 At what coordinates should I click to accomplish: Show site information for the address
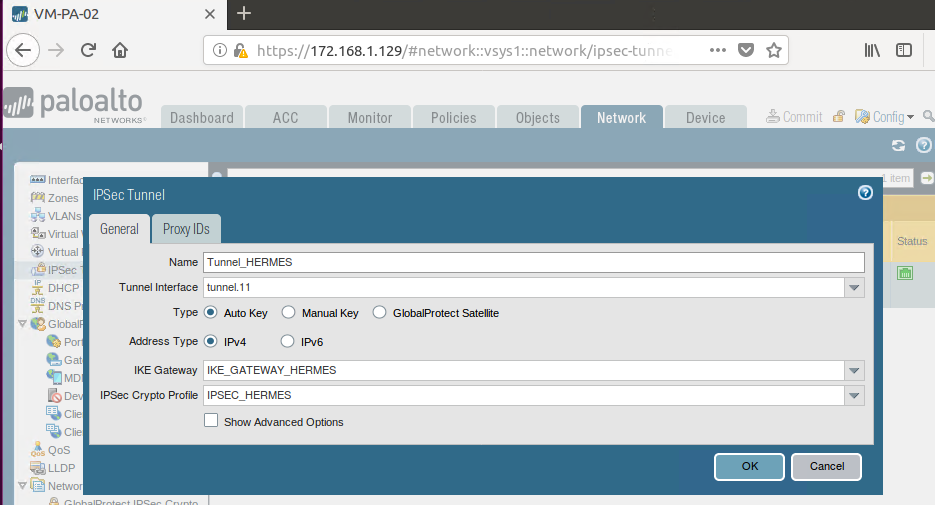click(x=220, y=50)
